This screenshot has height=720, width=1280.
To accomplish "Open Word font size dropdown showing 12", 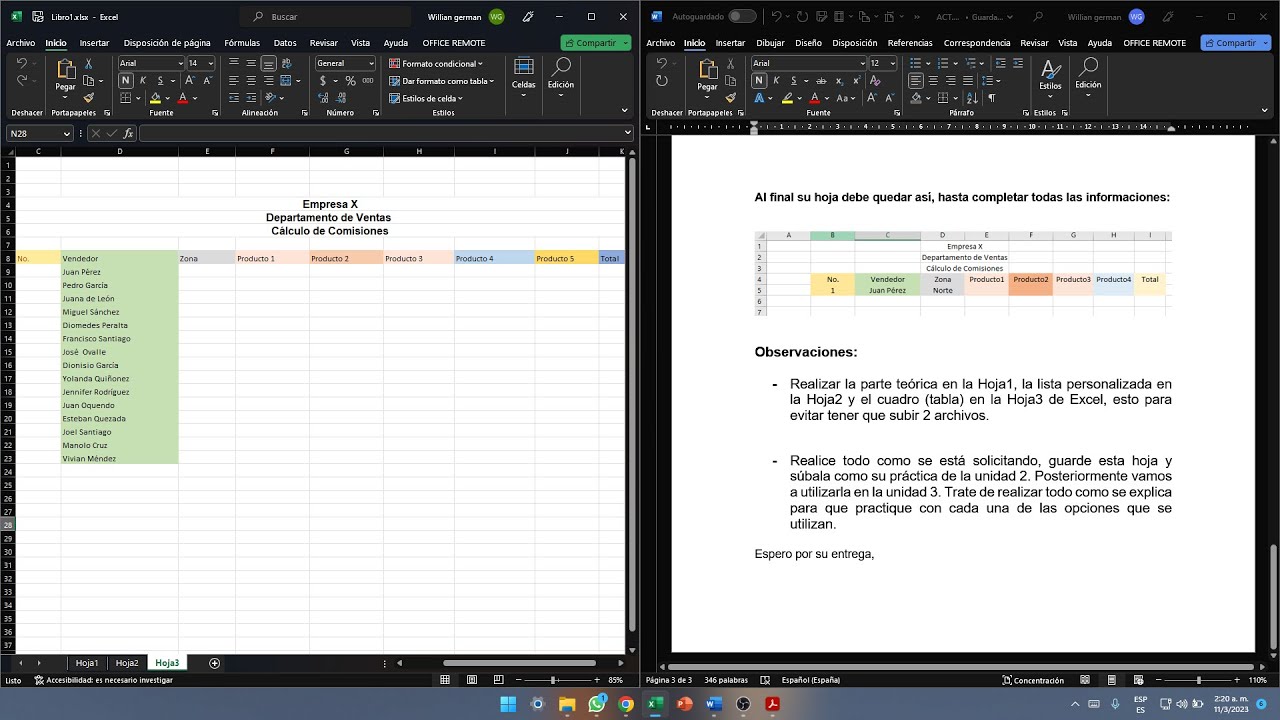I will 892,63.
